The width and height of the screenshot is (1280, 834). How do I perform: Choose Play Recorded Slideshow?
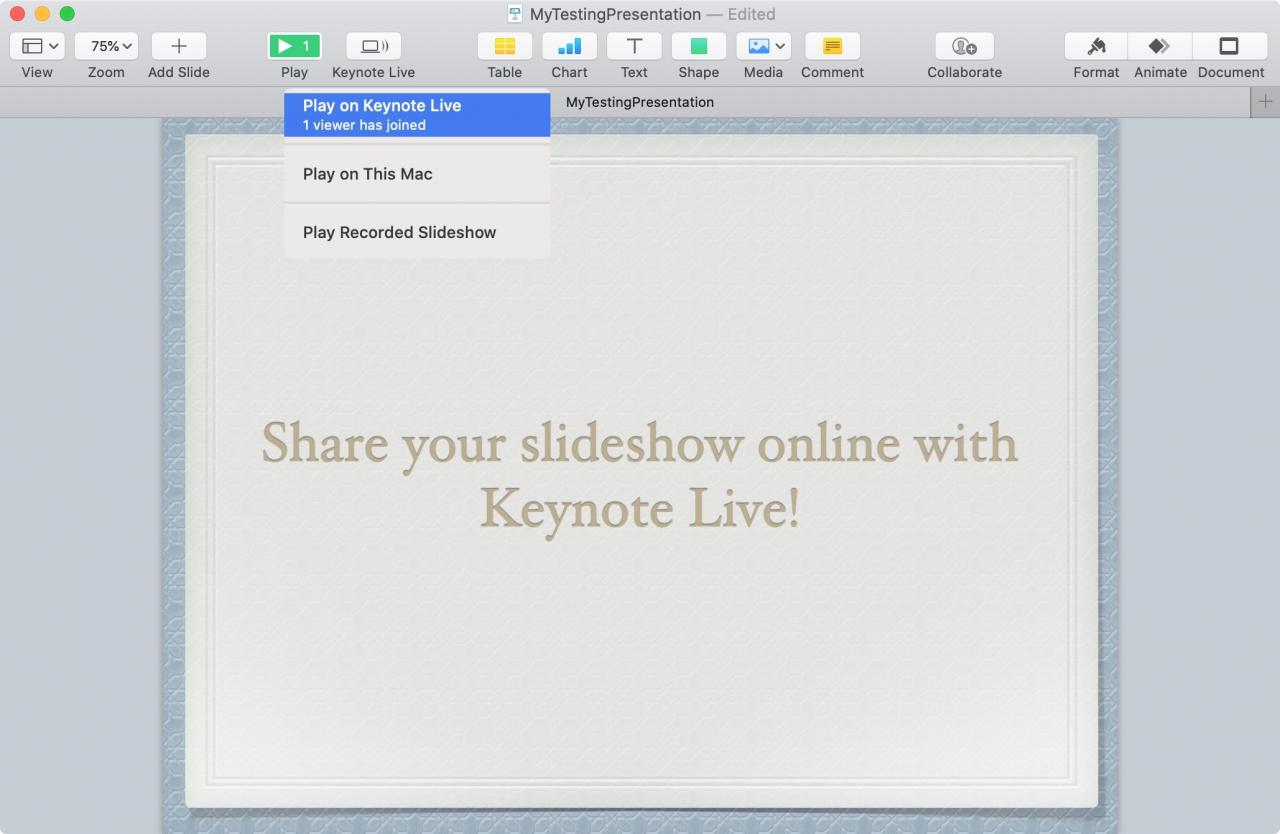click(417, 232)
